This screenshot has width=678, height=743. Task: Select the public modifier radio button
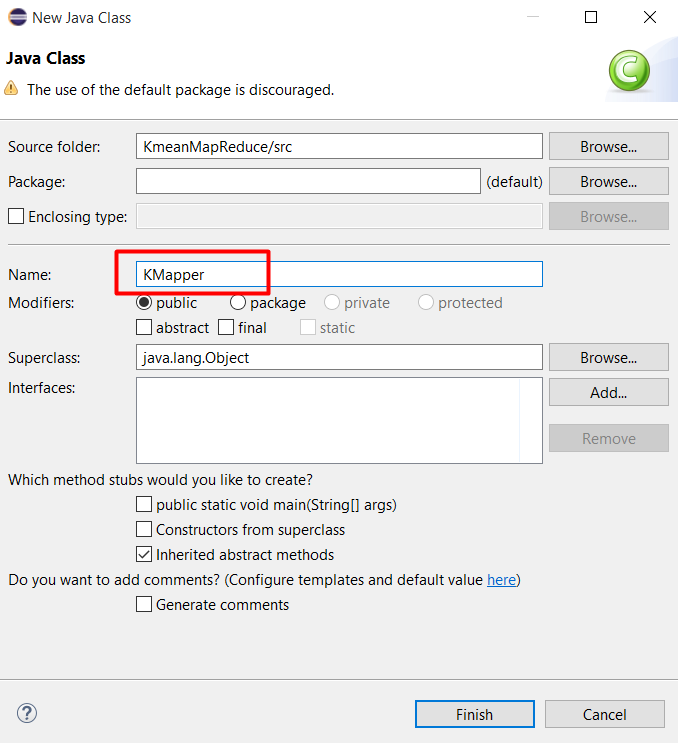pos(144,302)
